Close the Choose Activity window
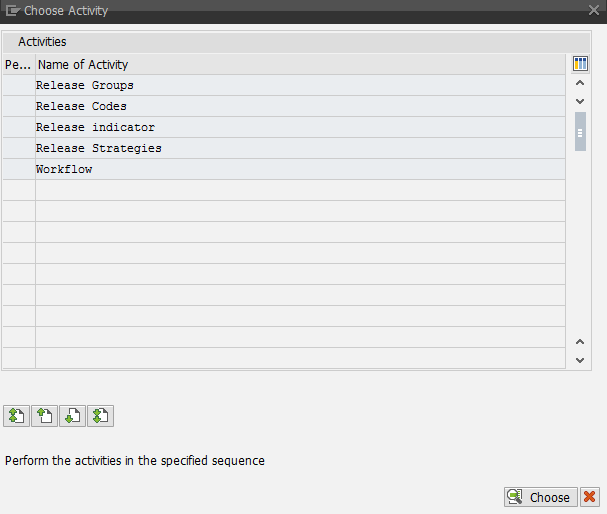This screenshot has height=514, width=607. [x=593, y=11]
